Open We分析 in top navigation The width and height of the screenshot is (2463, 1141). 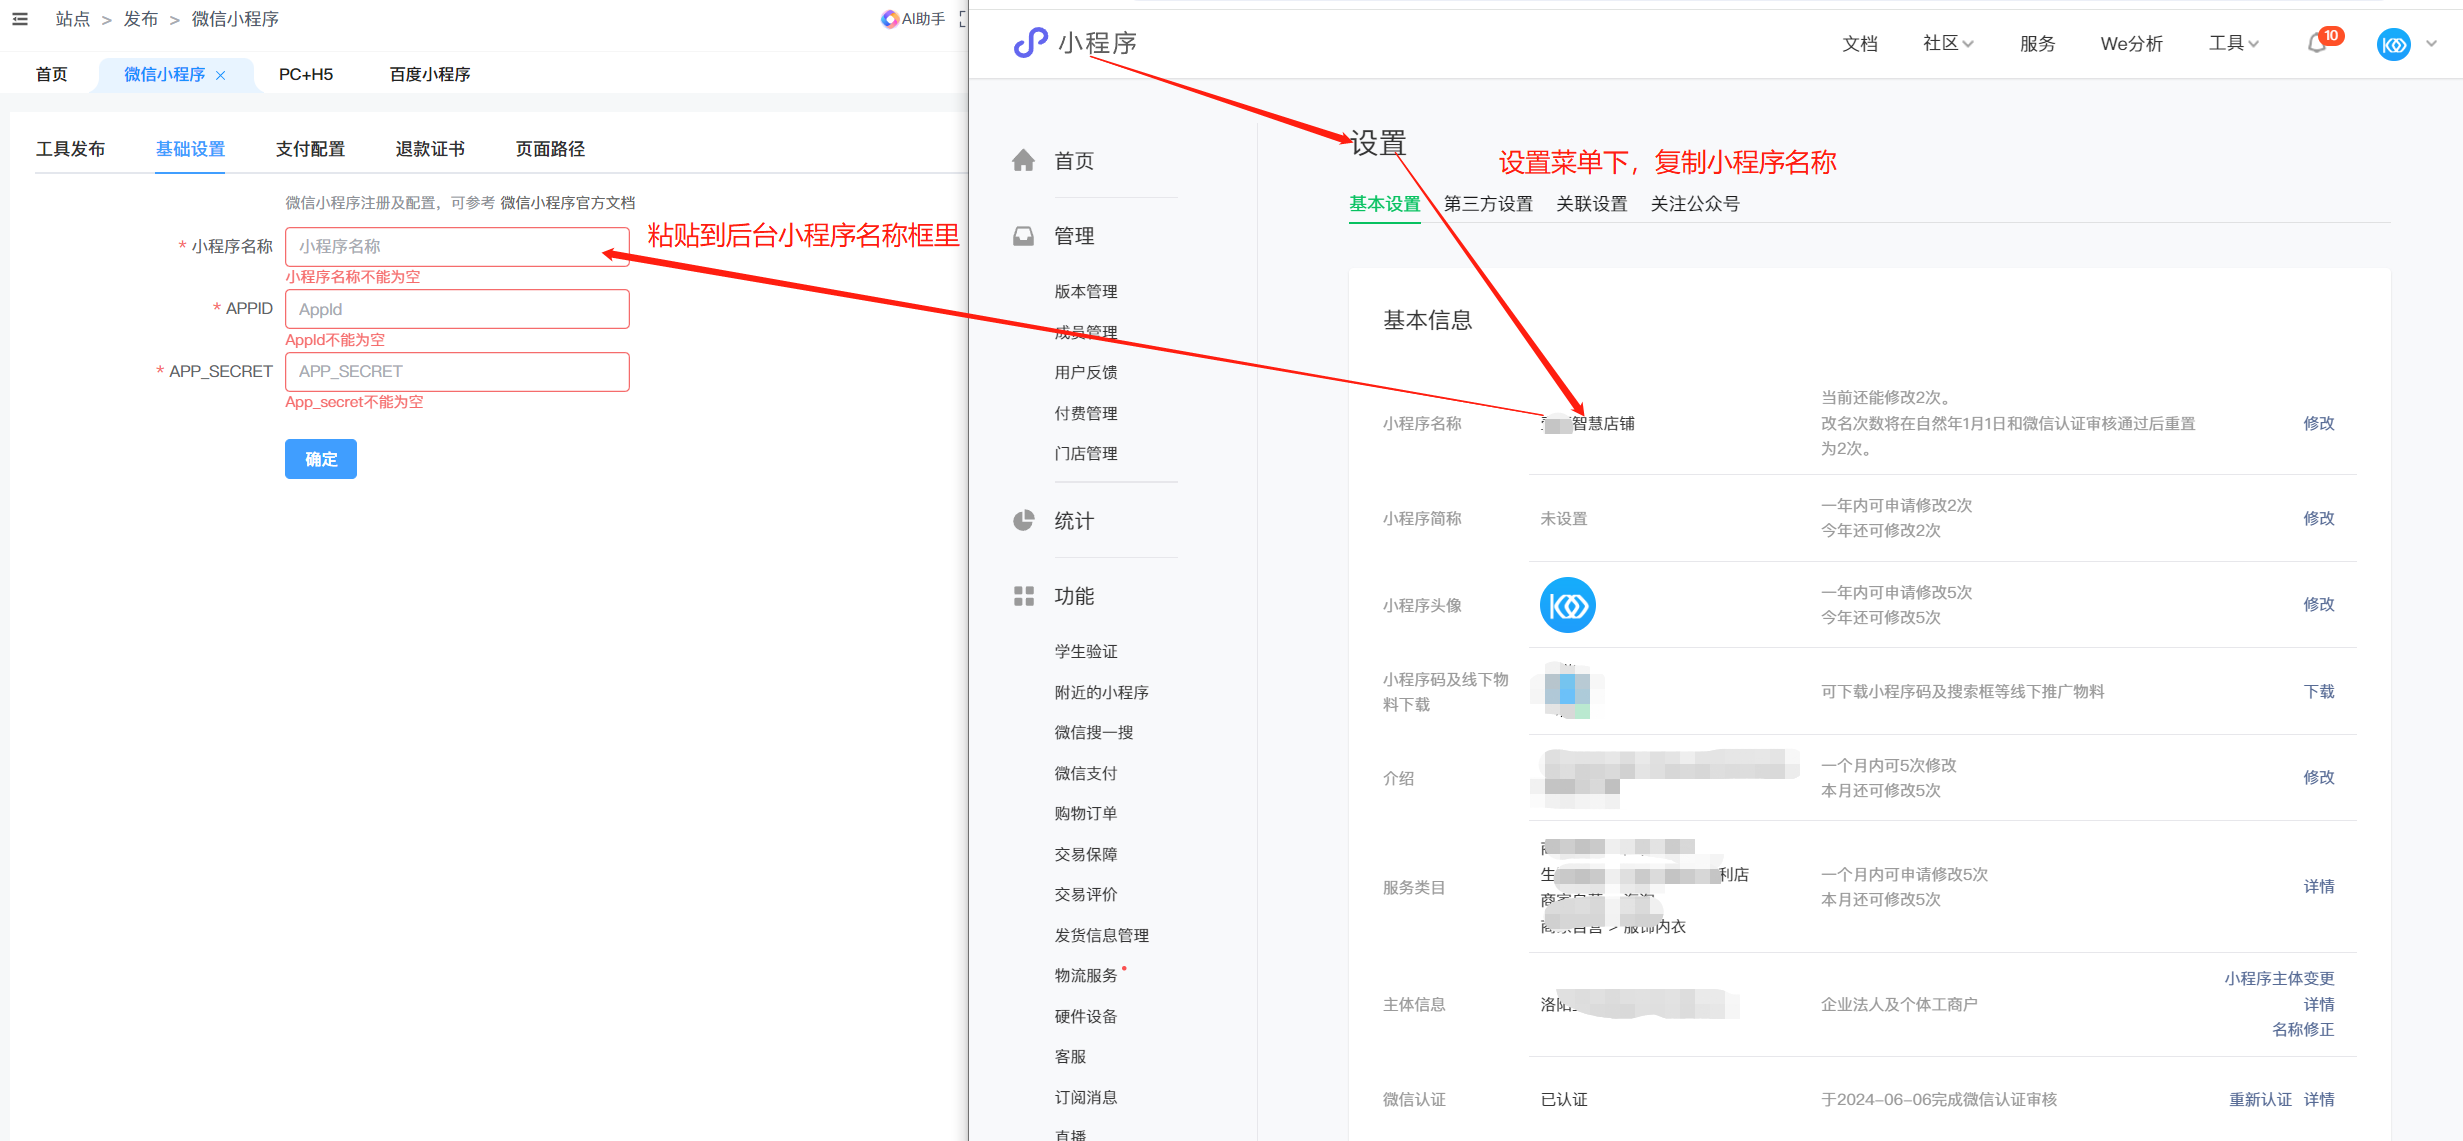(2131, 43)
